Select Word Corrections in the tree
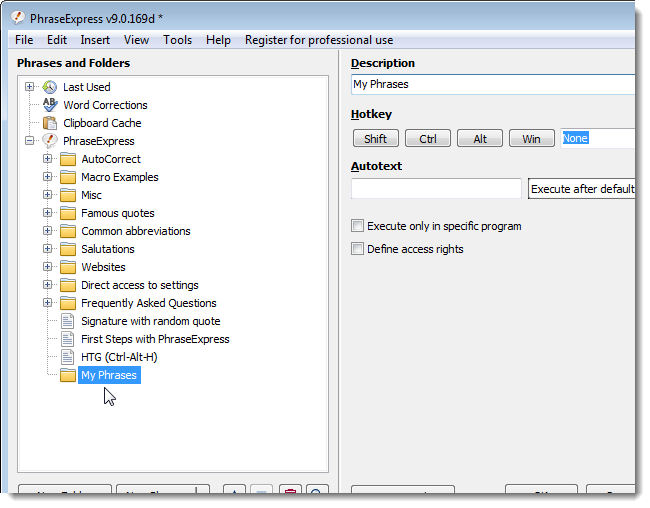This screenshot has height=508, width=650. (x=105, y=105)
